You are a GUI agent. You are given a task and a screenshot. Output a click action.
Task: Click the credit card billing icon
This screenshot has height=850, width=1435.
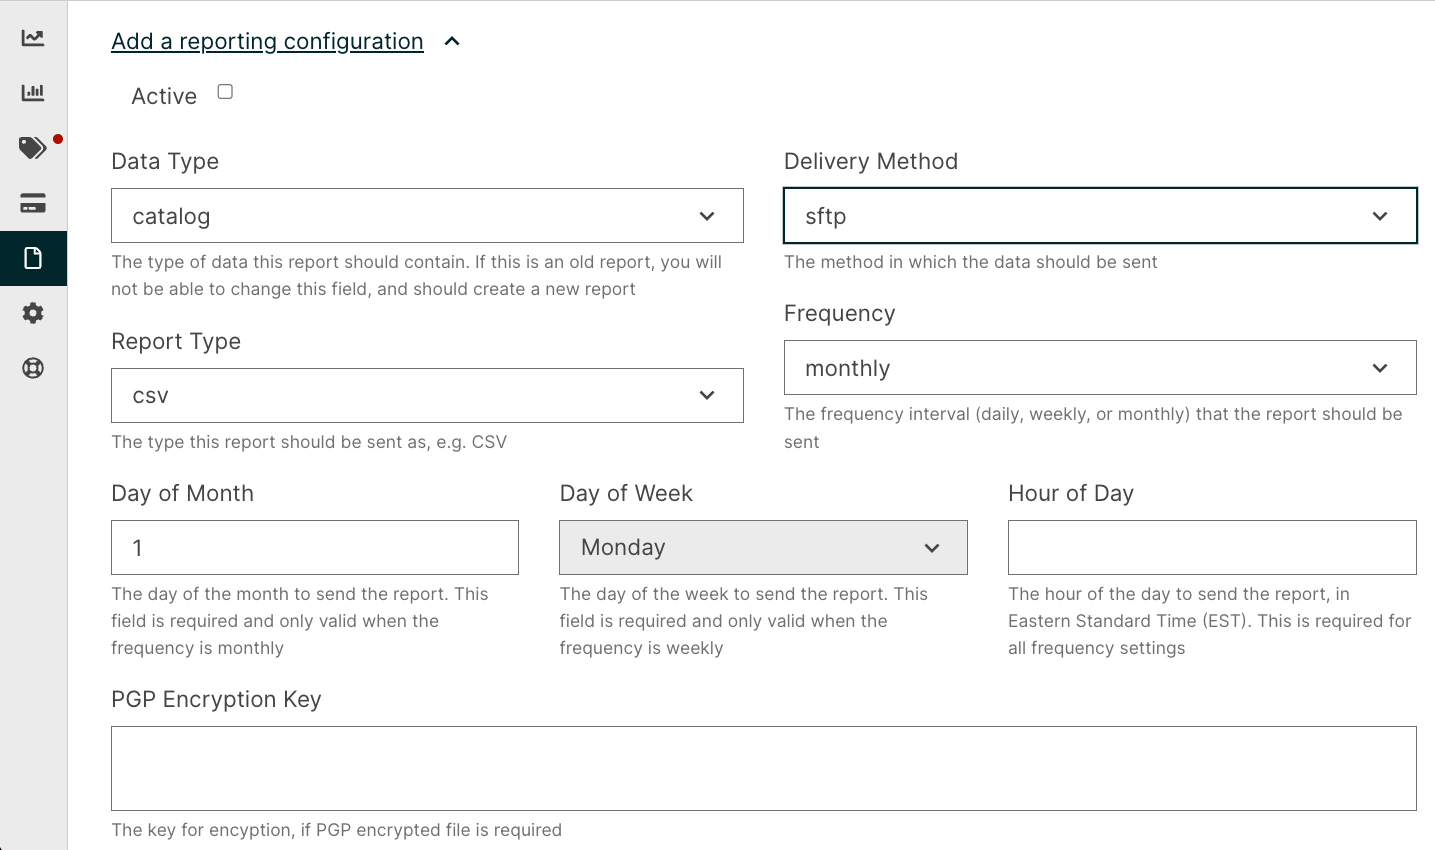click(33, 203)
